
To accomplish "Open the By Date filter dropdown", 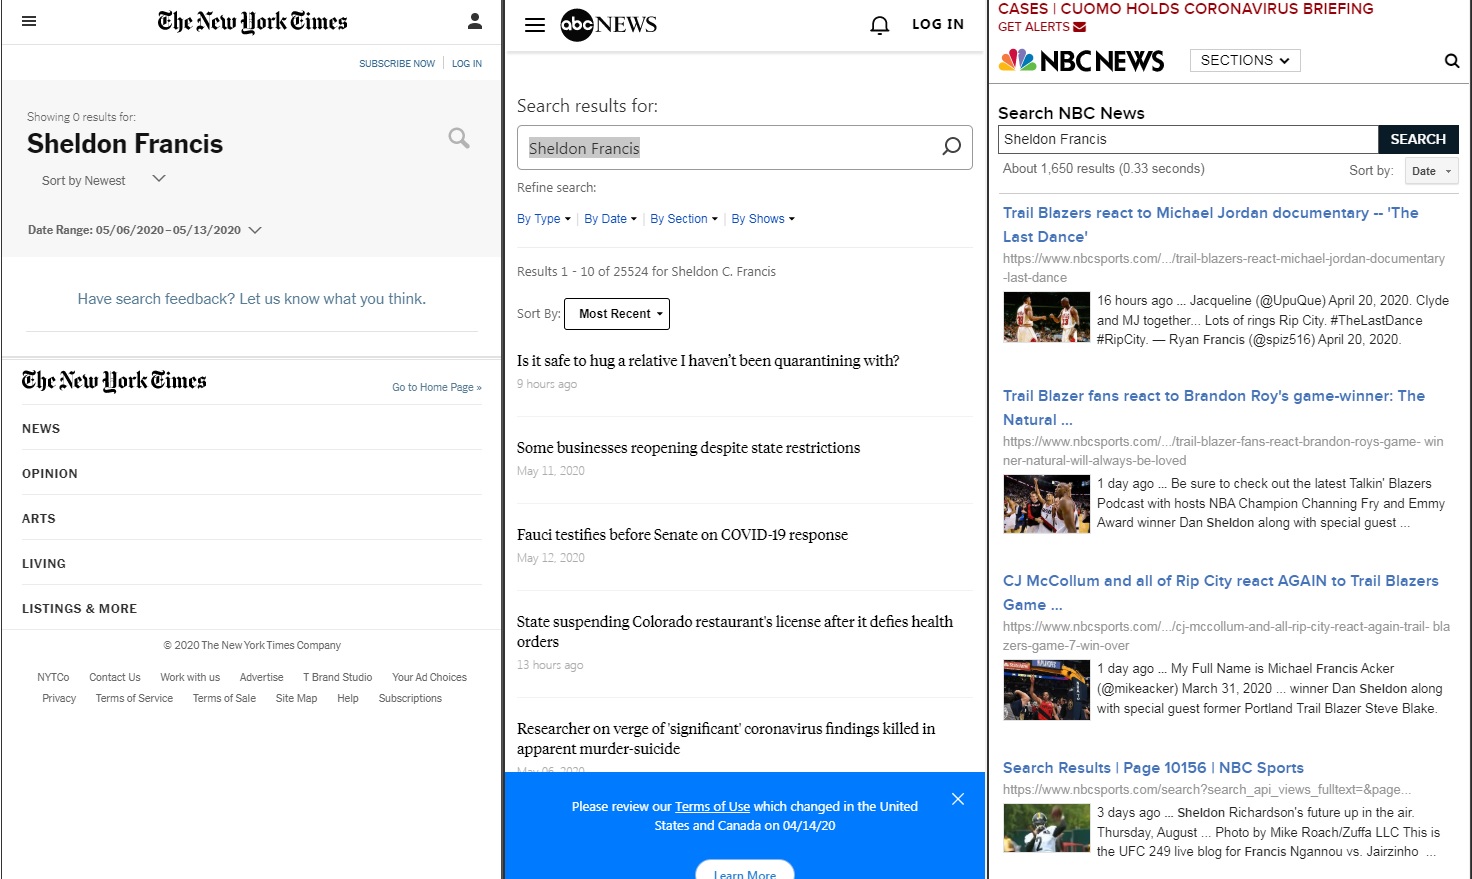I will point(611,219).
